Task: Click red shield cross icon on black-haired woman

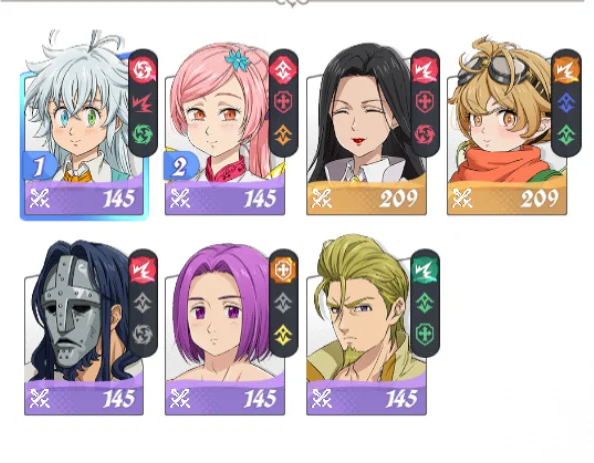Action: point(425,102)
